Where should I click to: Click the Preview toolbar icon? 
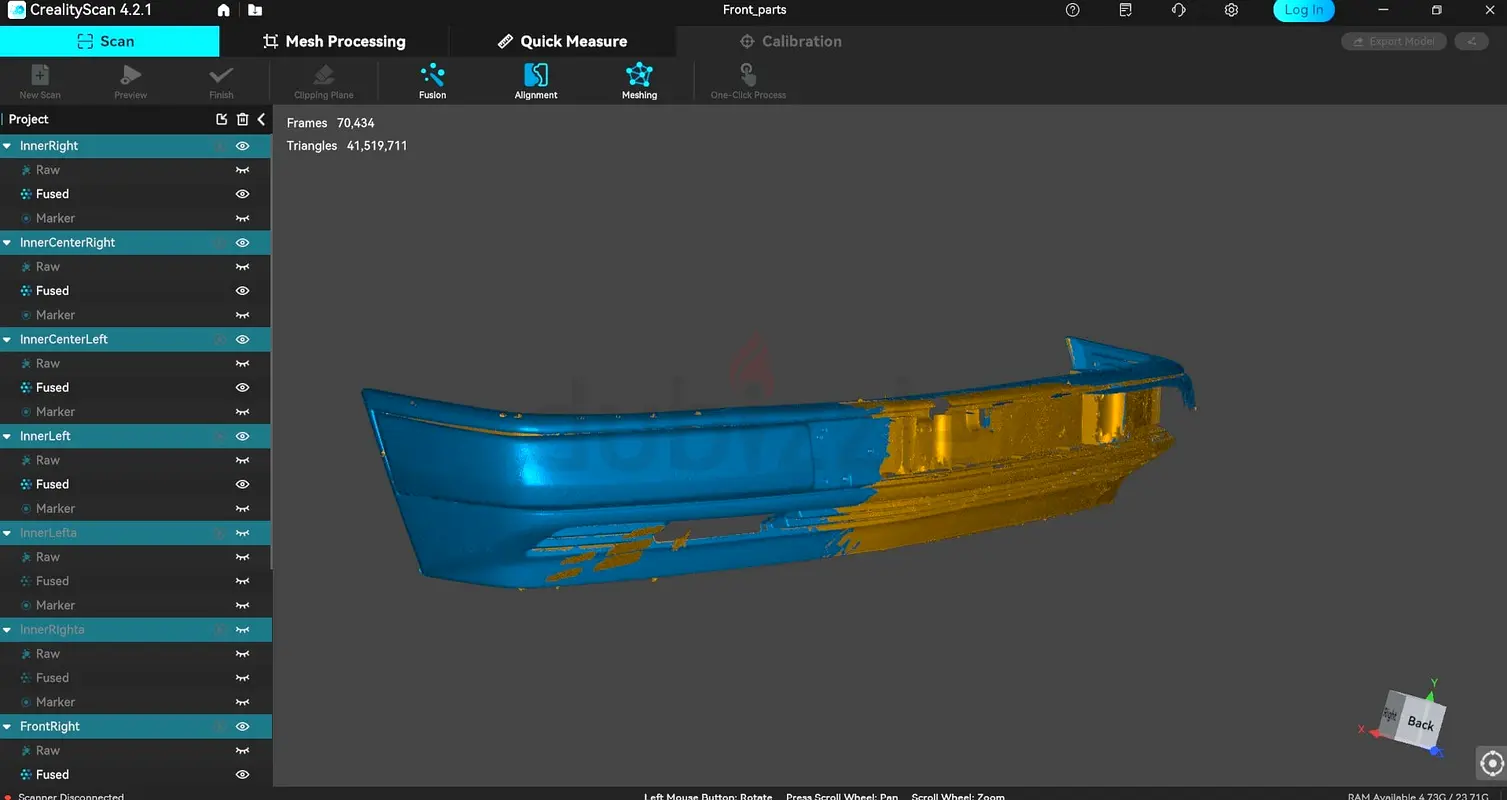[131, 81]
